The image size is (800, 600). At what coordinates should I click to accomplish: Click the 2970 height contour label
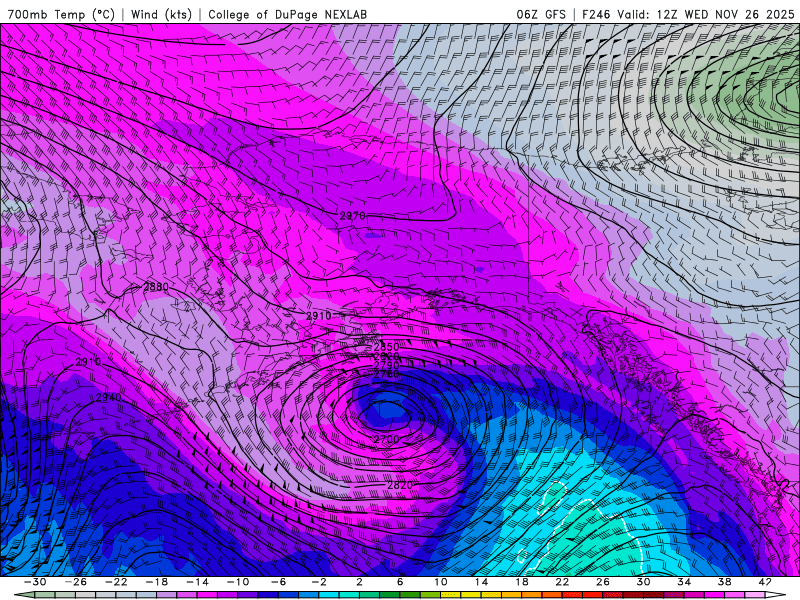(353, 216)
